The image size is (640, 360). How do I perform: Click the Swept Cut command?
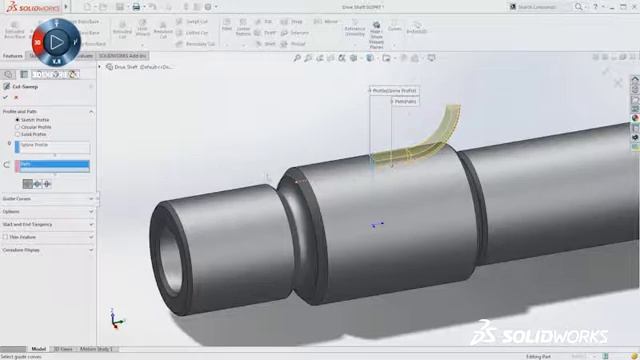pyautogui.click(x=192, y=22)
